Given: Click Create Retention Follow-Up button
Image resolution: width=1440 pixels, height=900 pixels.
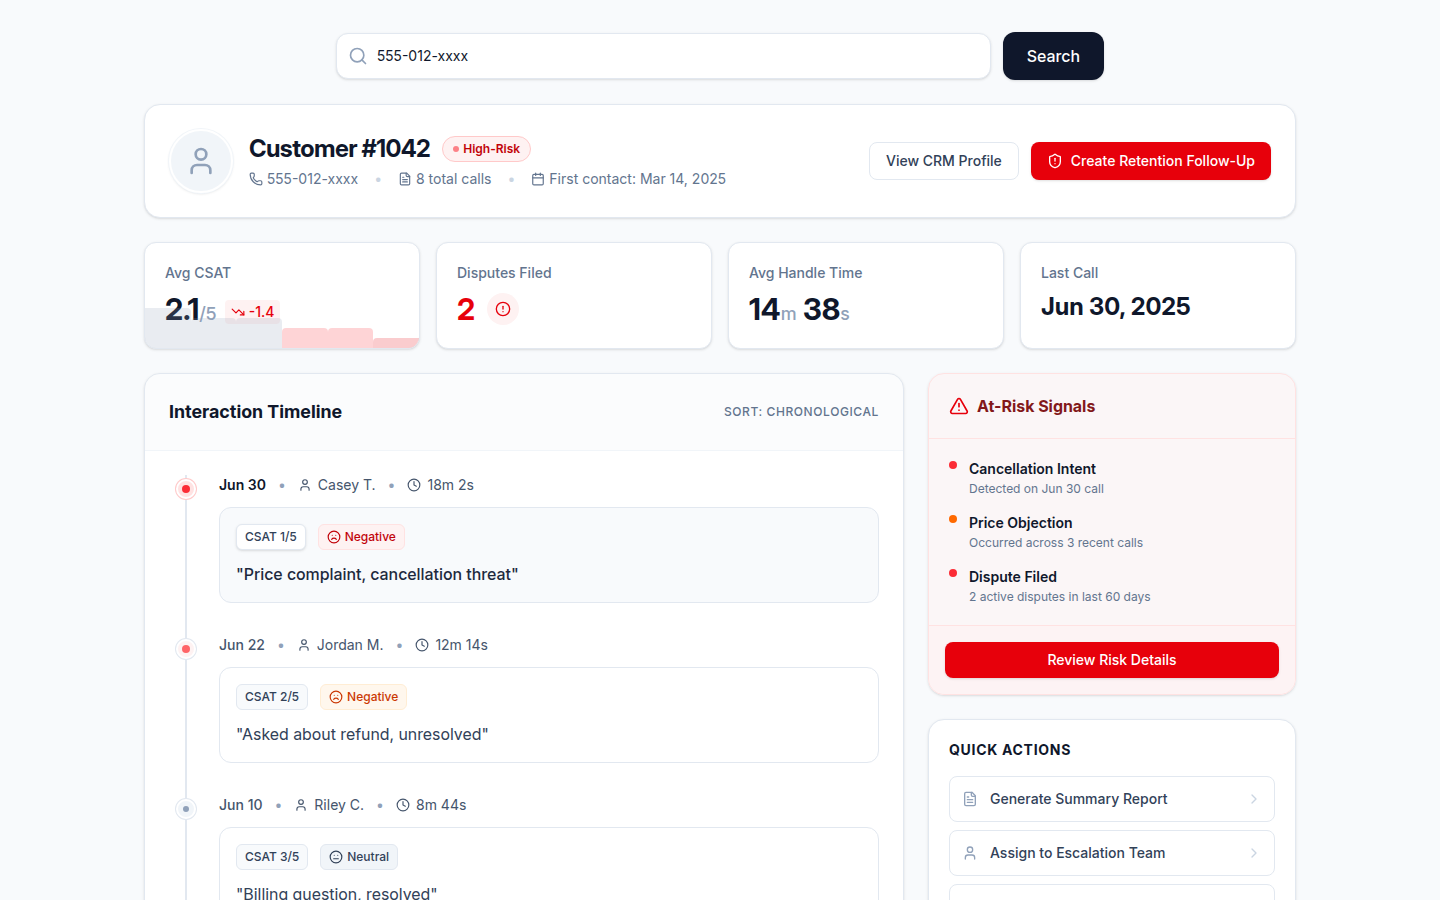Looking at the screenshot, I should click(1151, 161).
